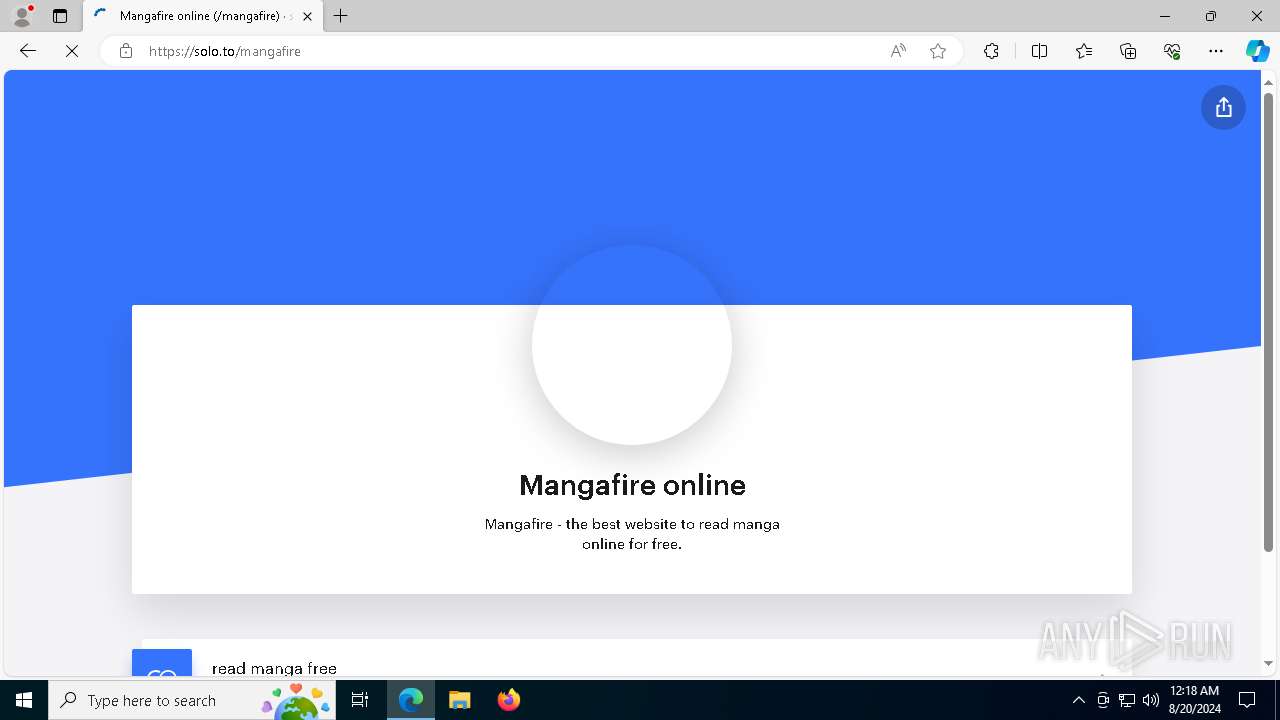Go back to the previous page
This screenshot has width=1280, height=720.
pos(28,51)
